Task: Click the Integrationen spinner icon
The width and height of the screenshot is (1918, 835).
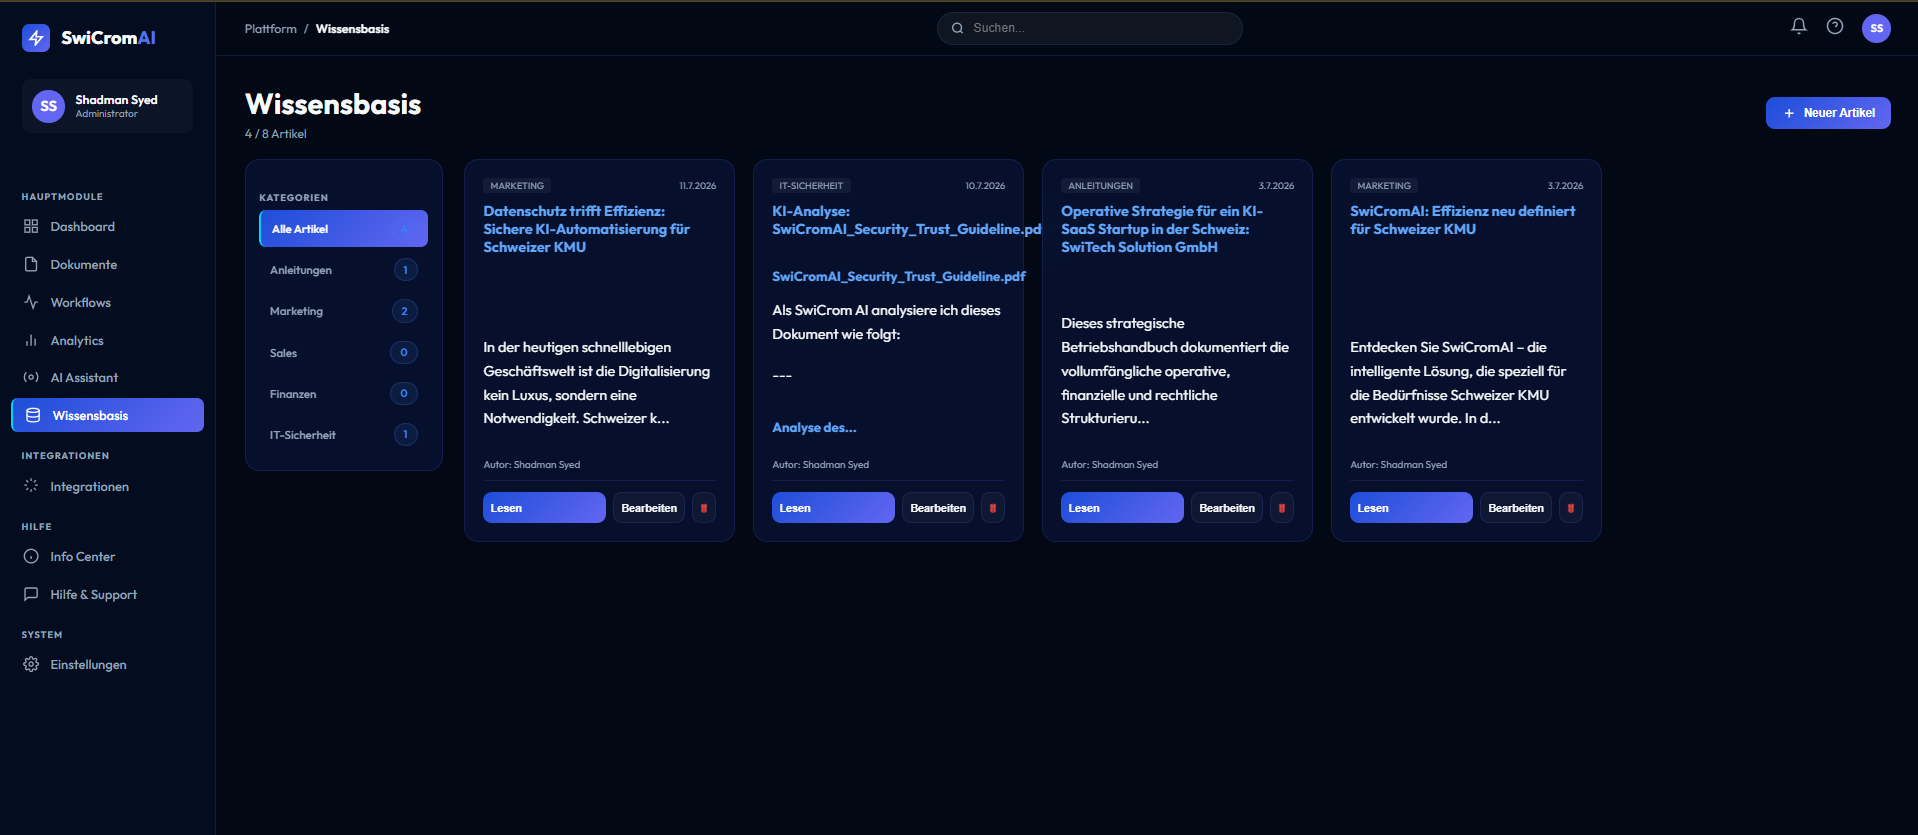Action: coord(31,487)
